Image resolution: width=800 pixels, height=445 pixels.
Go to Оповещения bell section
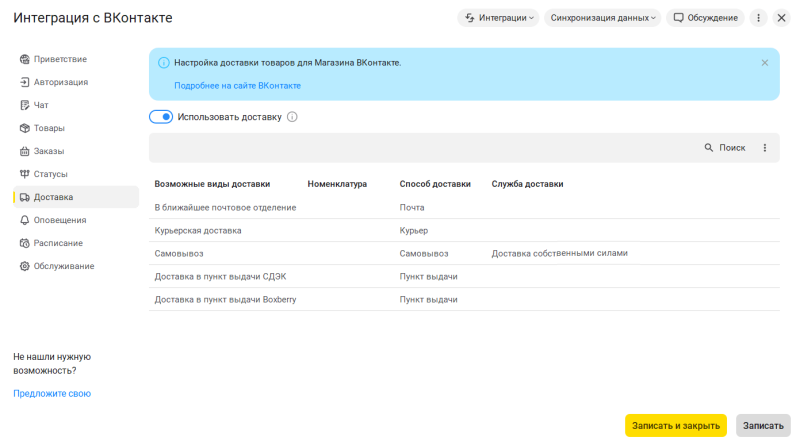click(59, 220)
